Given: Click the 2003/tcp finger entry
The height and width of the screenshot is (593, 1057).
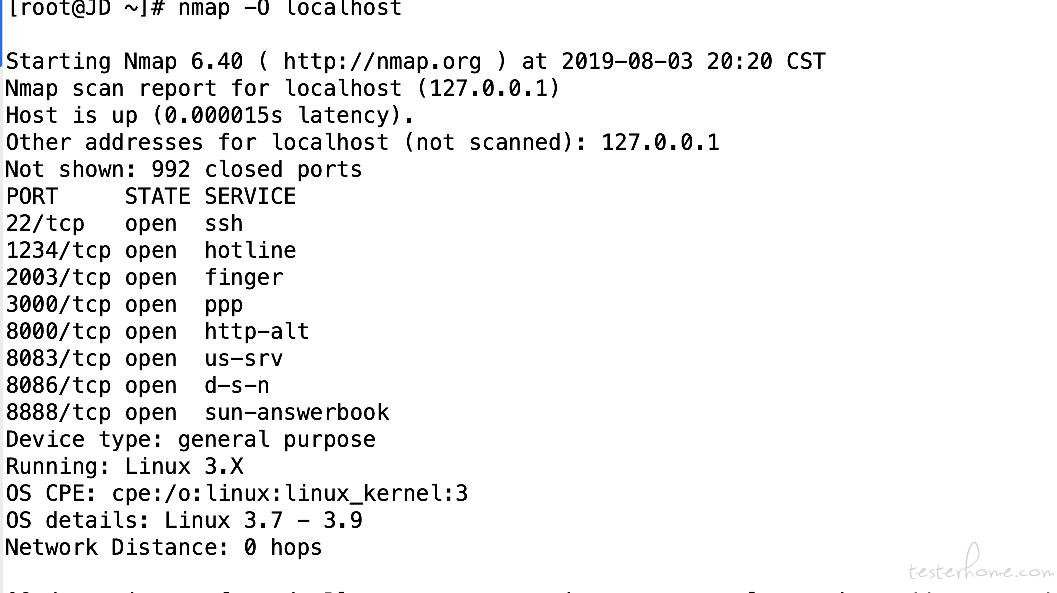Looking at the screenshot, I should (x=144, y=278).
